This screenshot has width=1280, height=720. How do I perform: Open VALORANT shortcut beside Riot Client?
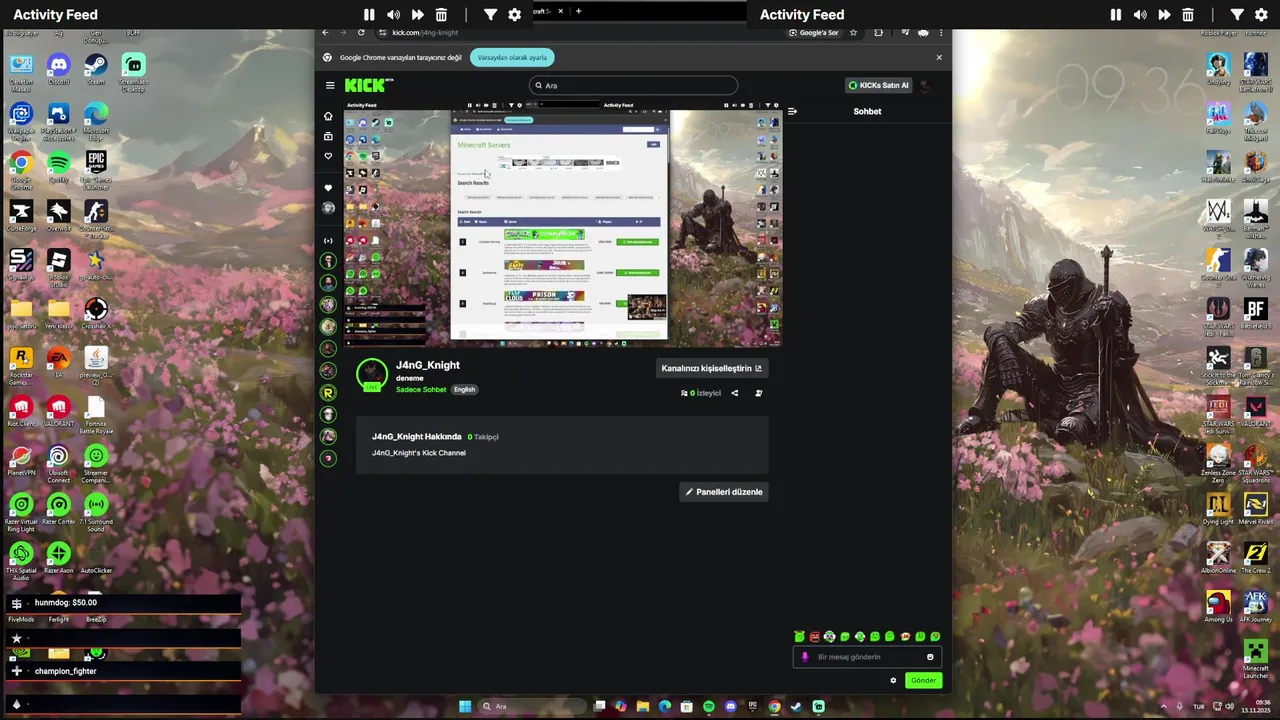(59, 412)
